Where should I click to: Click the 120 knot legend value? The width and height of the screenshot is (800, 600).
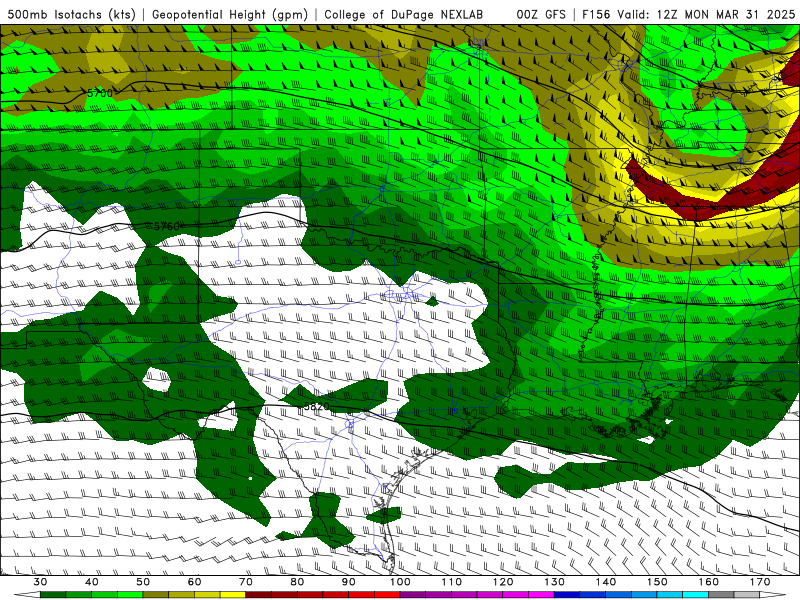(x=503, y=582)
